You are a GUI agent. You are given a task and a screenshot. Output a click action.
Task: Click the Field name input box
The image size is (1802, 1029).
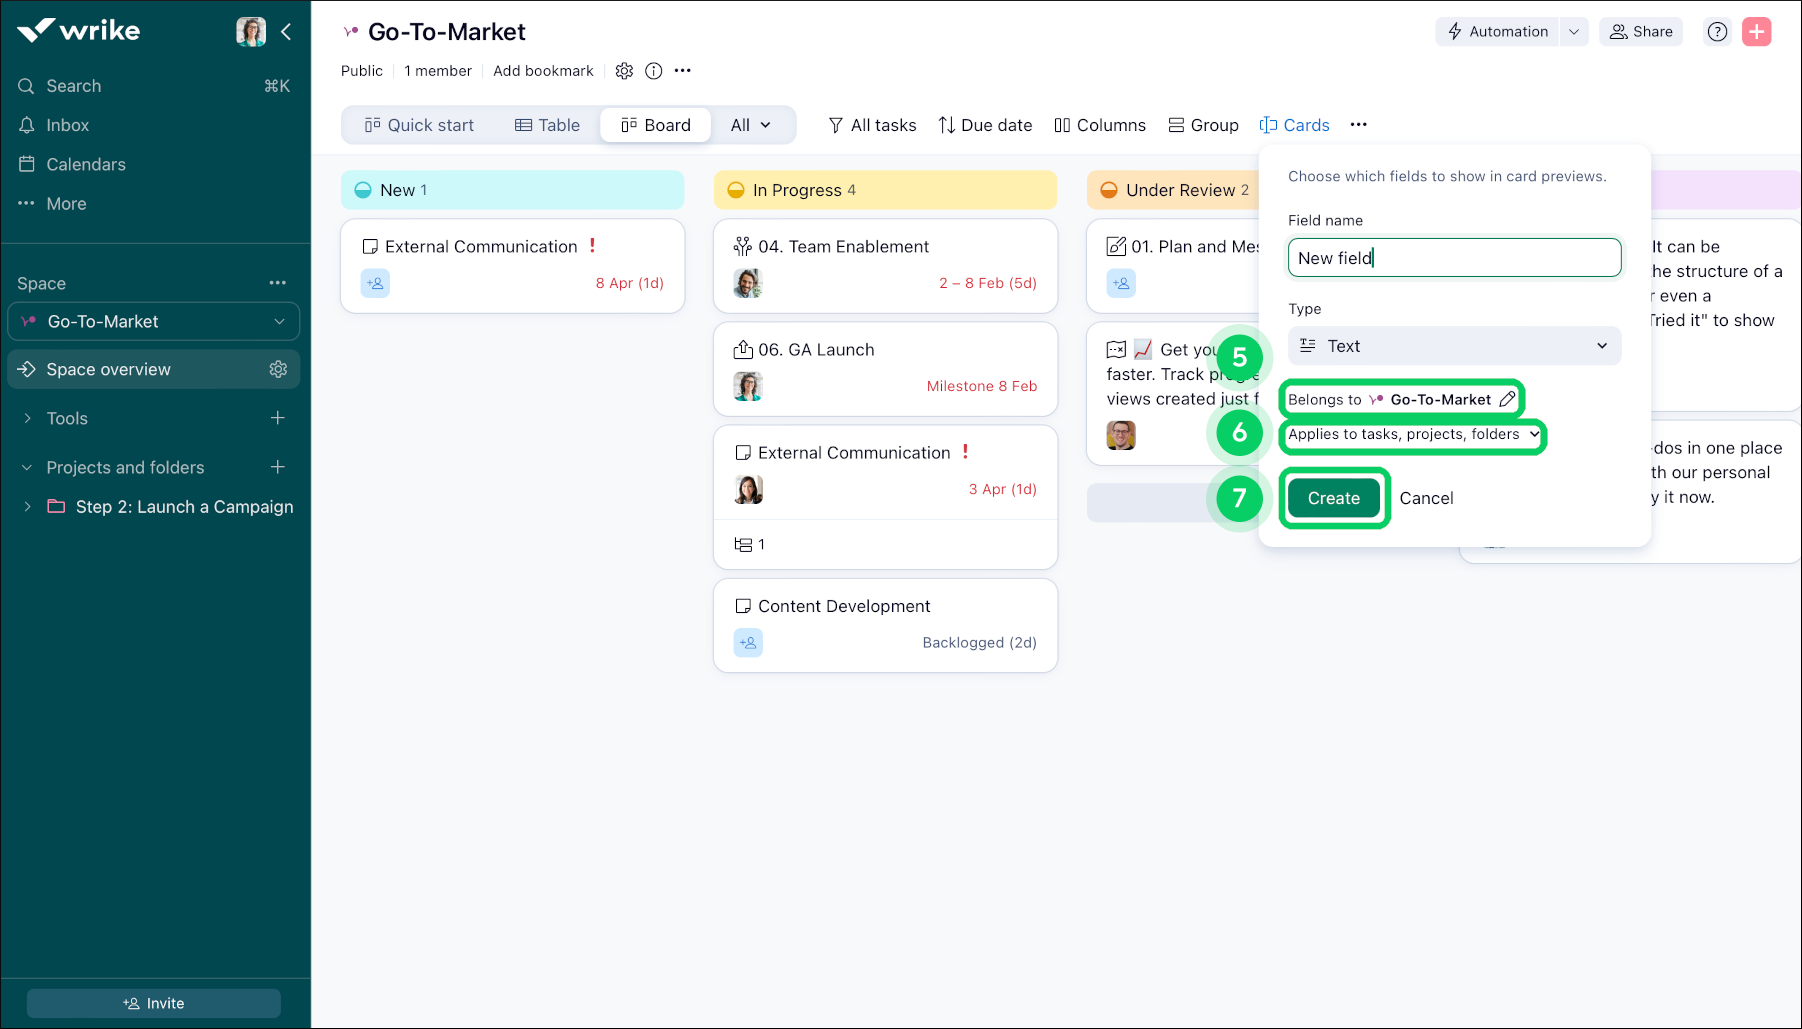point(1453,258)
